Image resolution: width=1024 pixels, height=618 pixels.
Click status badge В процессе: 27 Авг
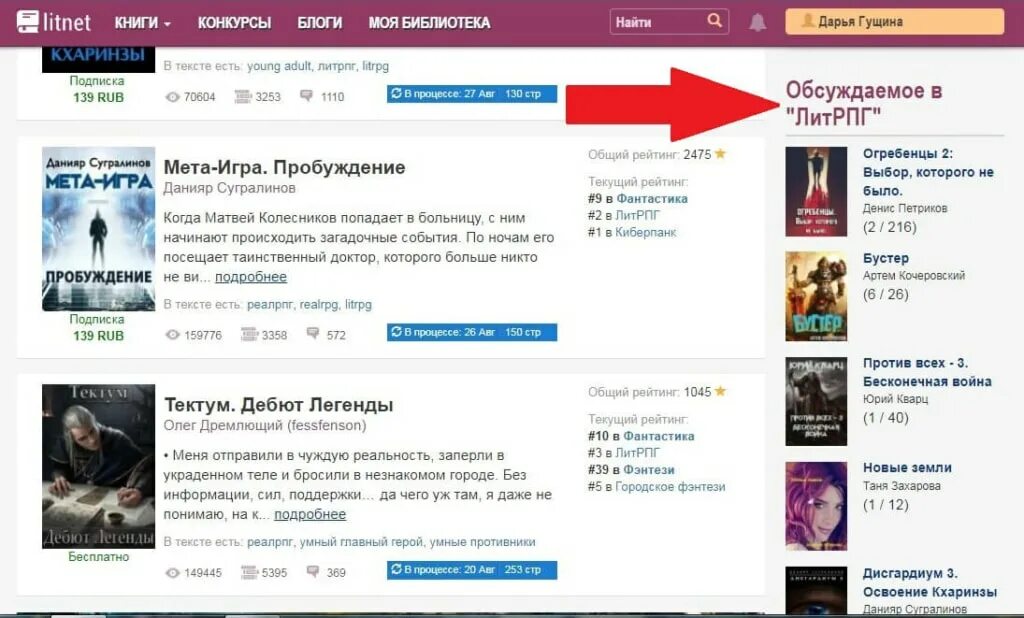(x=472, y=94)
